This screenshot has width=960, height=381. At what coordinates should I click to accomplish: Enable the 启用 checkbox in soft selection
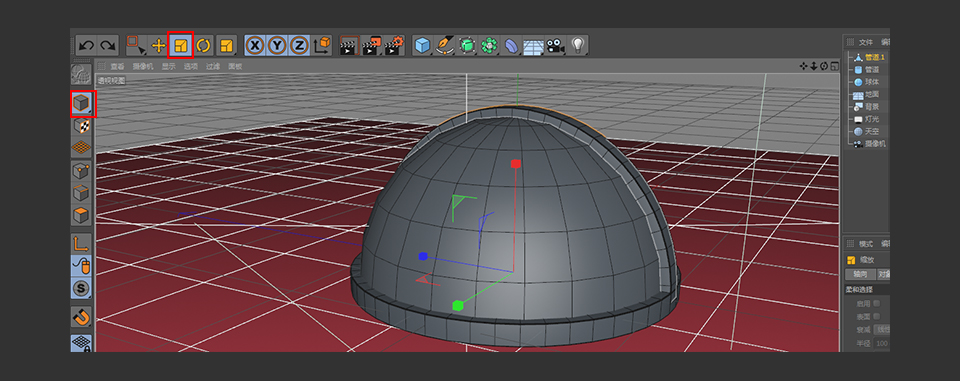click(877, 303)
